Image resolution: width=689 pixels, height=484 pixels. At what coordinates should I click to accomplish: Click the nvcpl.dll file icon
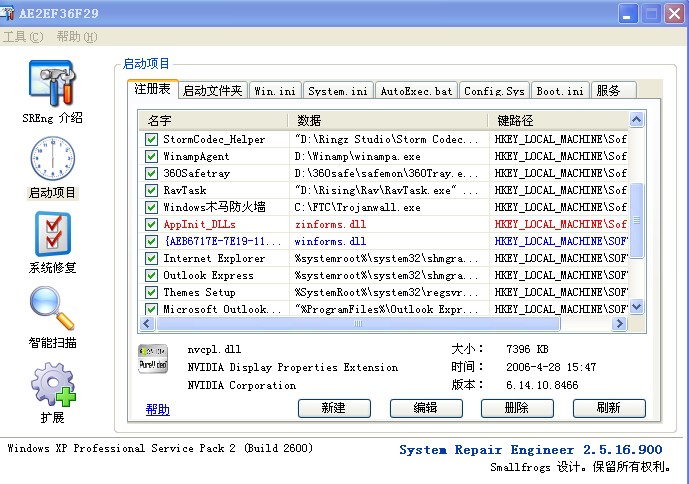[152, 359]
